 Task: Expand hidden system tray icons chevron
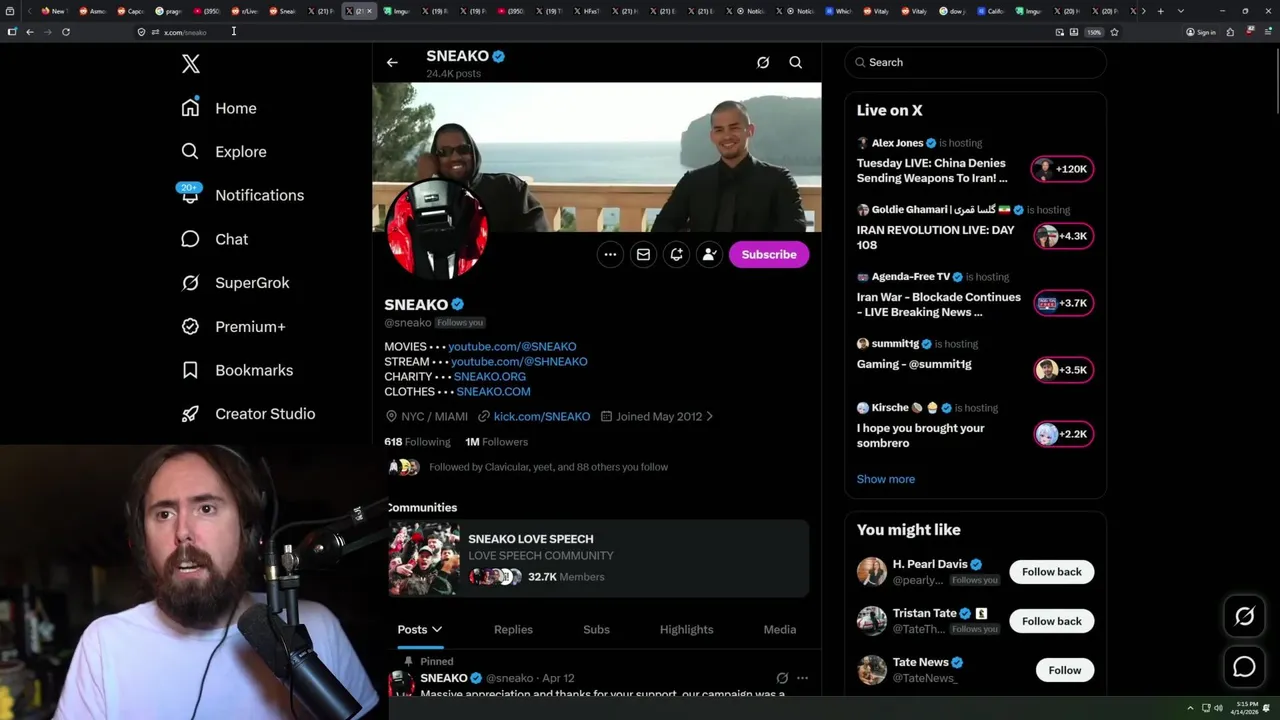point(1190,708)
